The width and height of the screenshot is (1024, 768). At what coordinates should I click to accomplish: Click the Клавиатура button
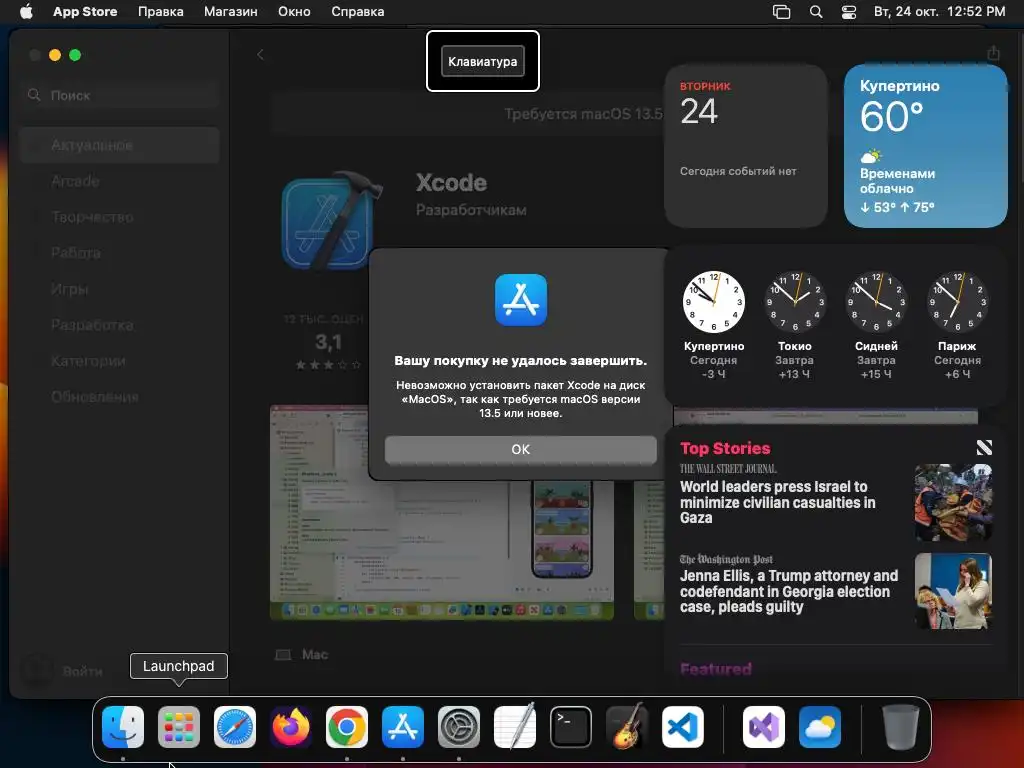tap(483, 61)
